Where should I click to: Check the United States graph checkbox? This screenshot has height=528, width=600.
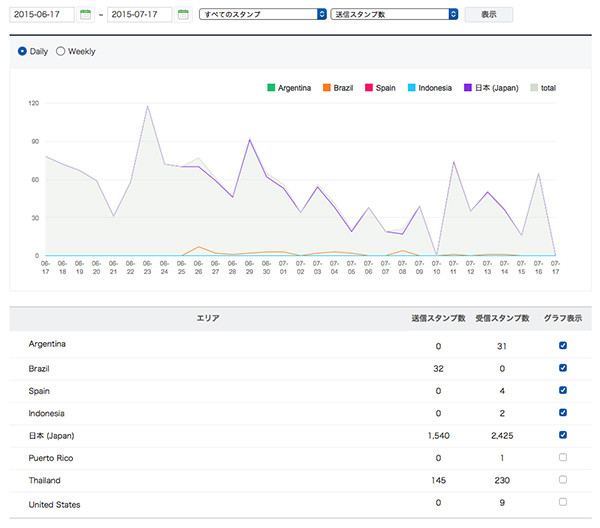click(x=564, y=502)
